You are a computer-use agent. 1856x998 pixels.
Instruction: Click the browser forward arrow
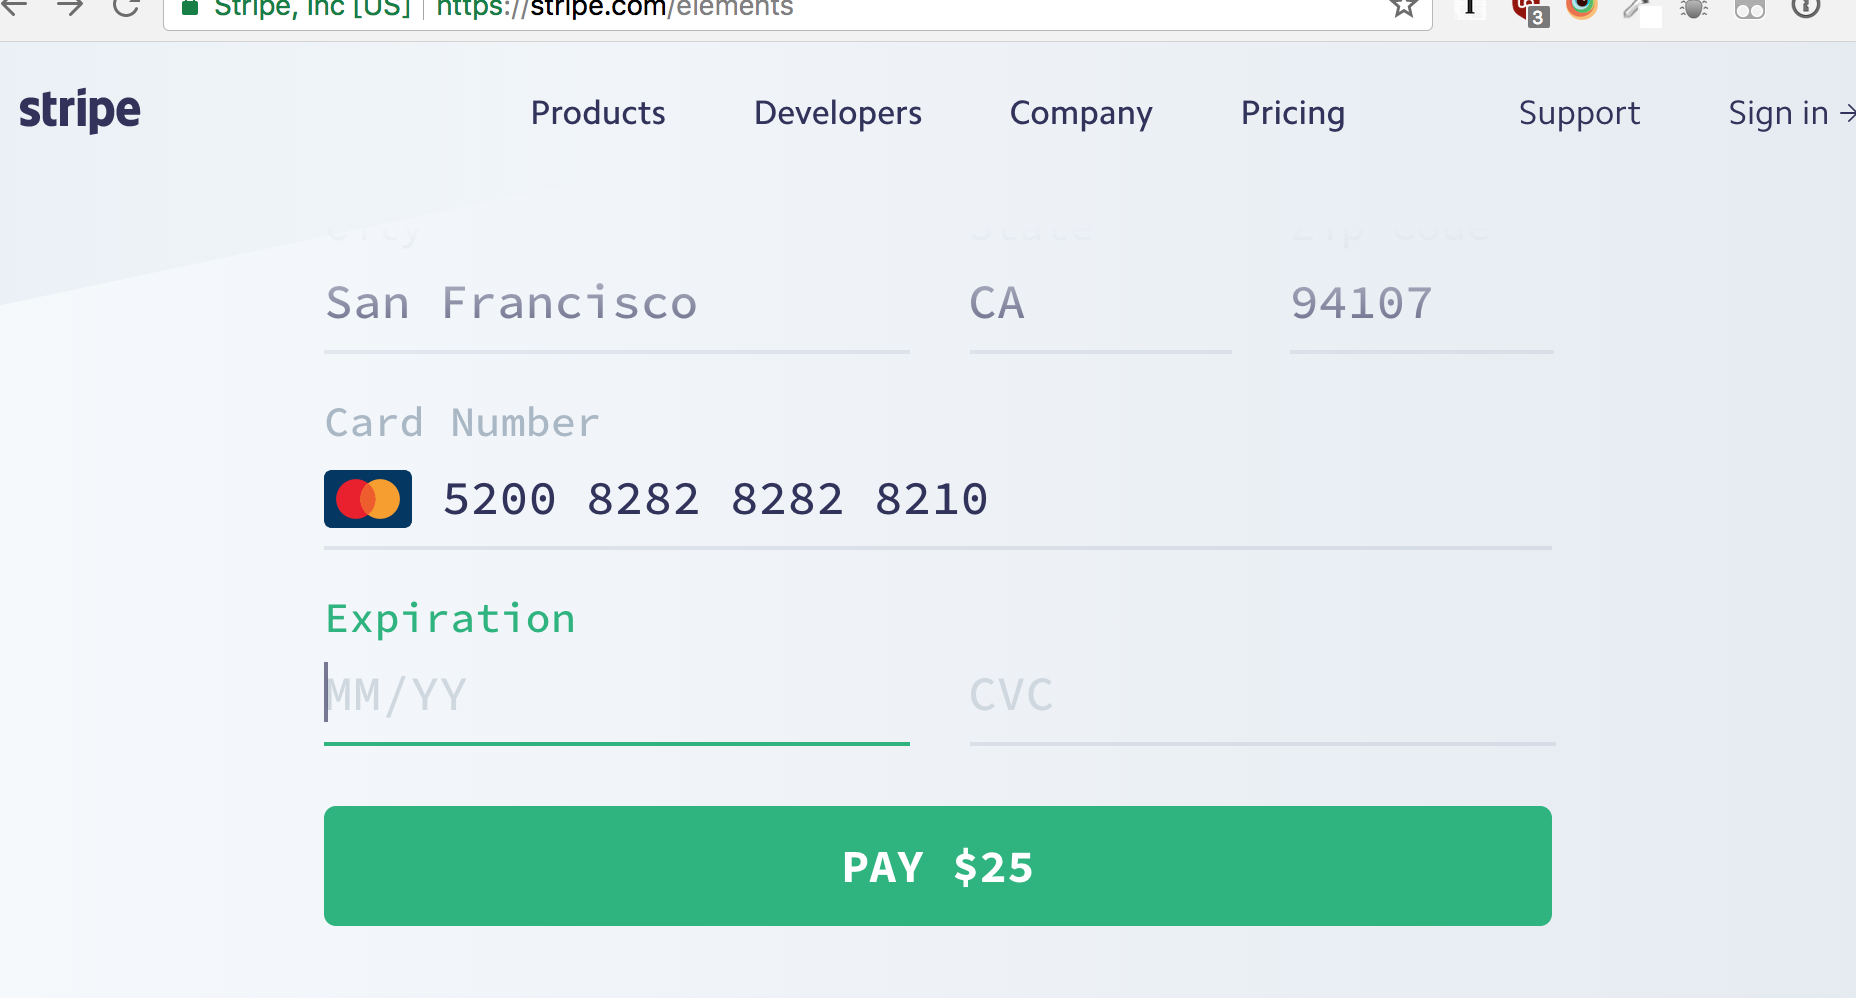70,8
